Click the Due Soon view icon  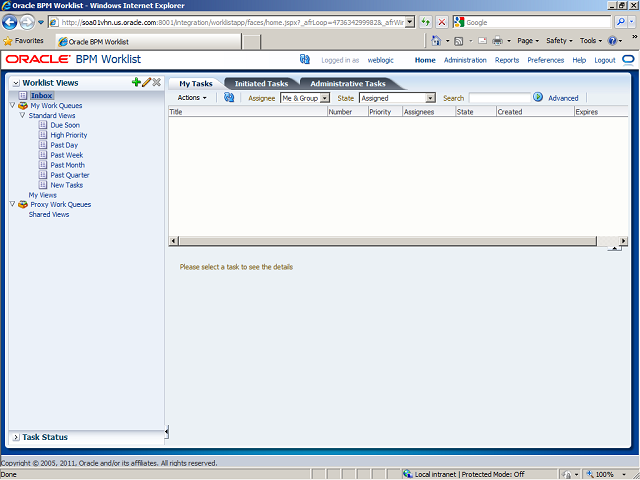pyautogui.click(x=43, y=125)
